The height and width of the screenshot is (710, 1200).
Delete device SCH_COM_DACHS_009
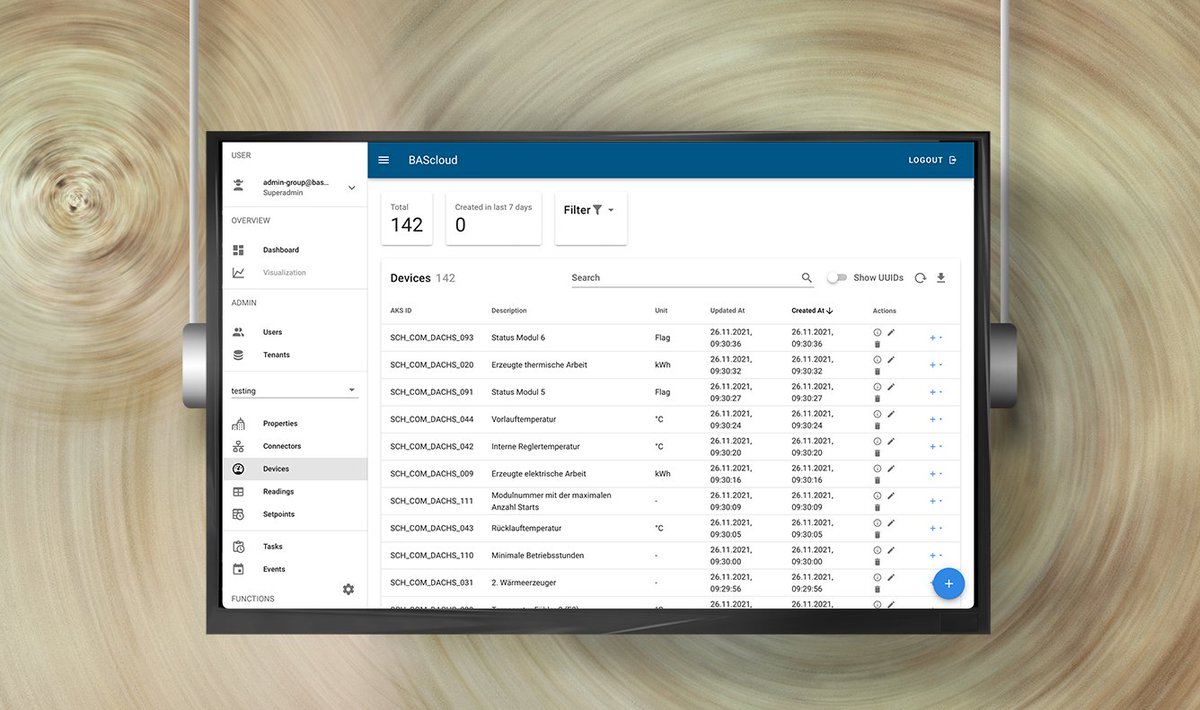coord(877,480)
